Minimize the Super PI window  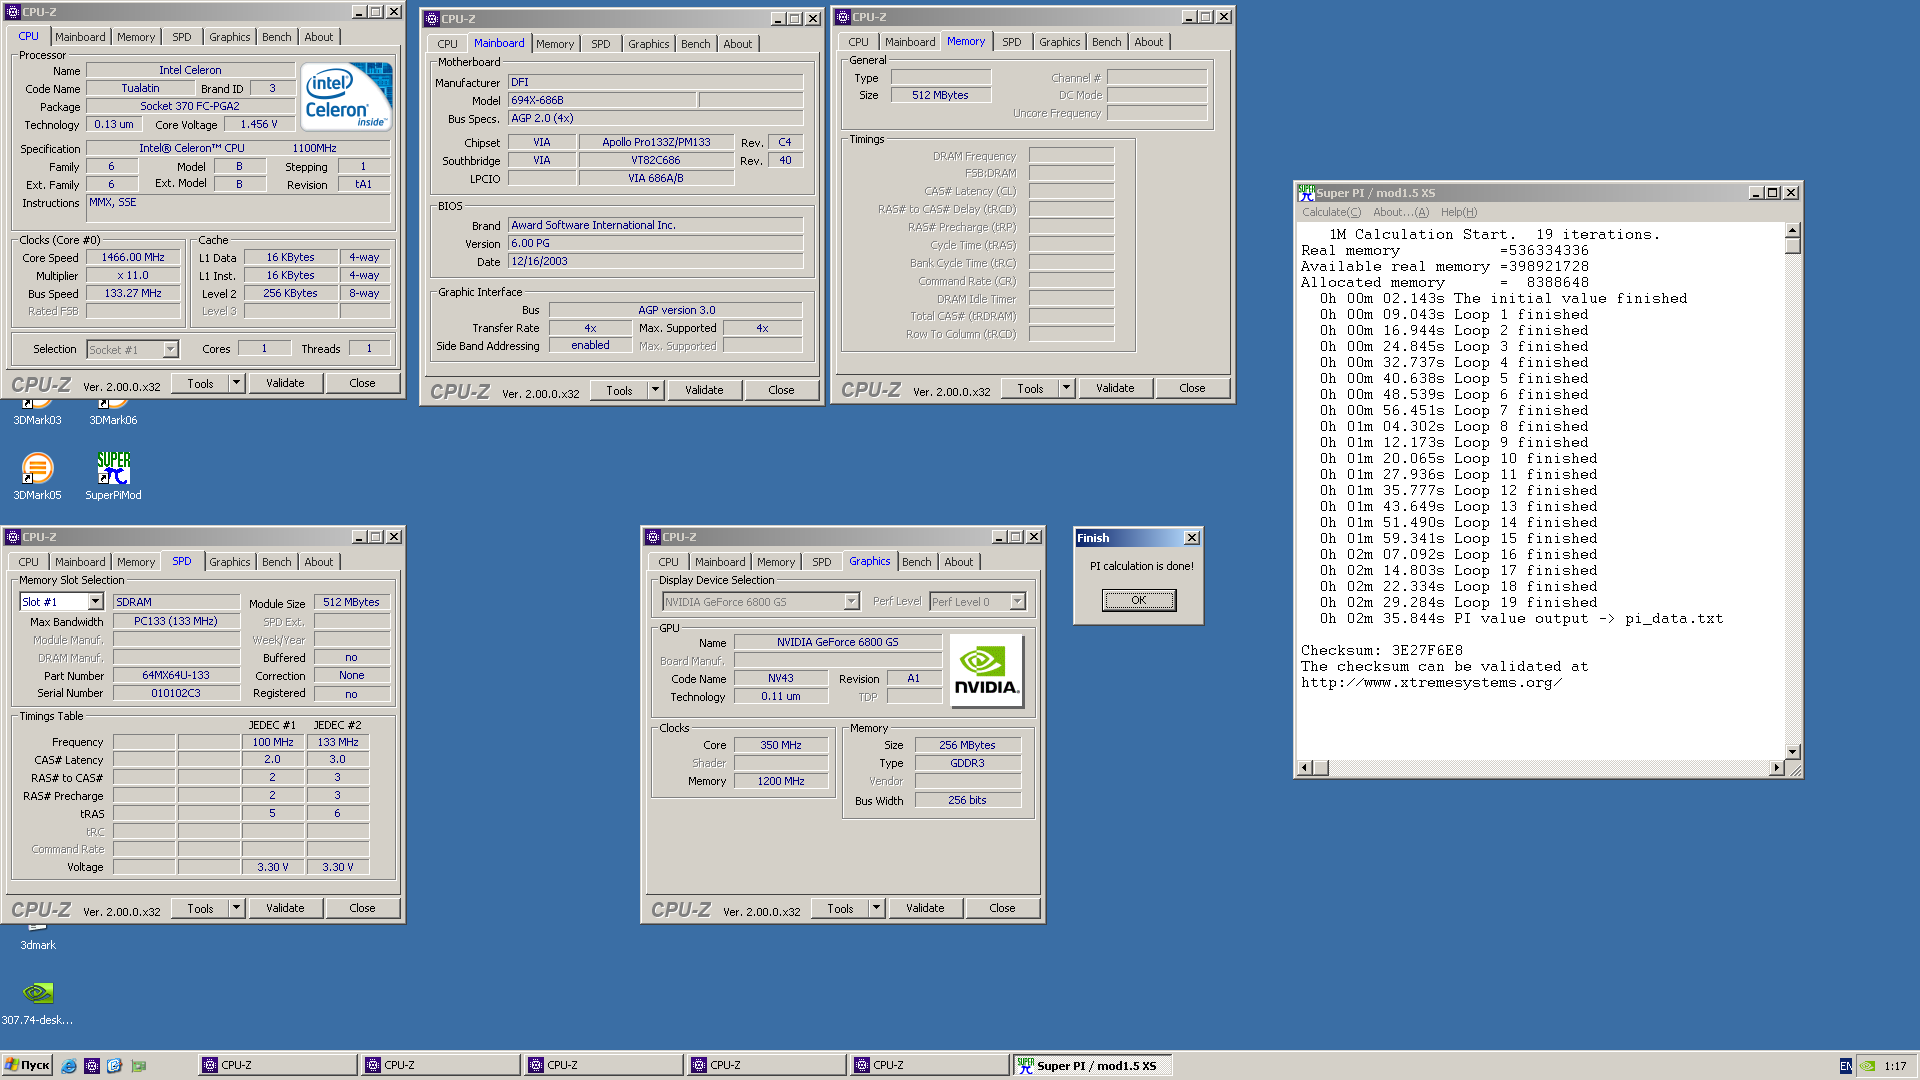tap(1755, 193)
